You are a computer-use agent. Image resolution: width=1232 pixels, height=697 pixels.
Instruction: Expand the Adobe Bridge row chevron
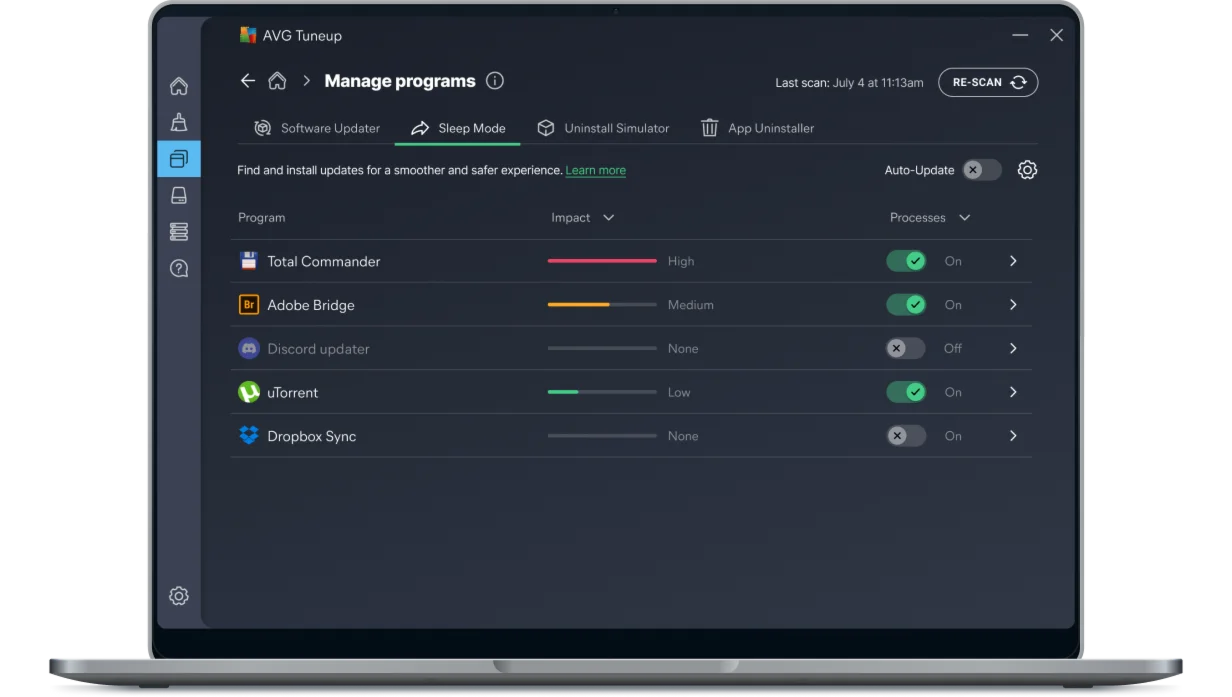(1013, 305)
